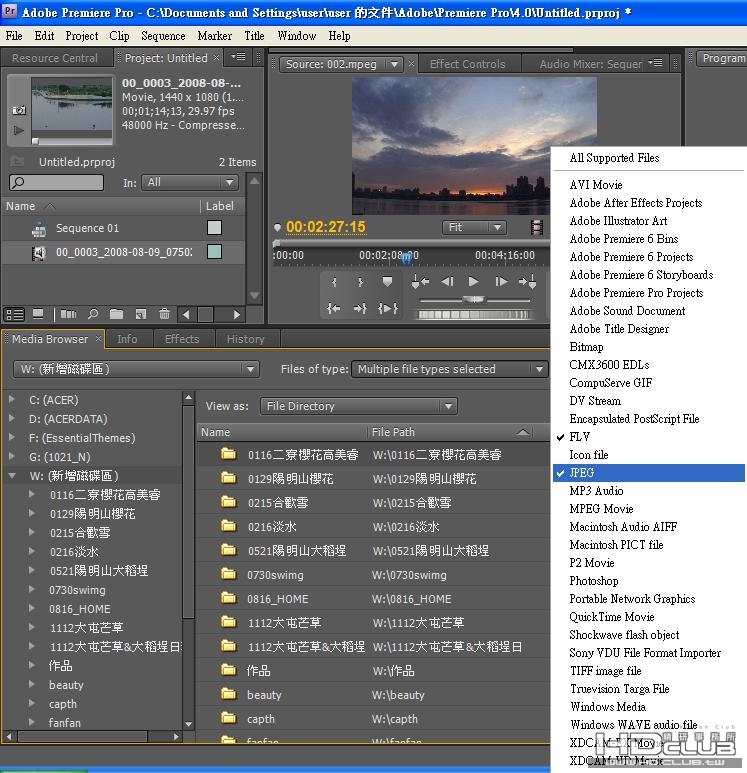Viewport: 747px width, 773px height.
Task: Click the Clear trash icon in Project panel
Action: pyautogui.click(x=164, y=314)
